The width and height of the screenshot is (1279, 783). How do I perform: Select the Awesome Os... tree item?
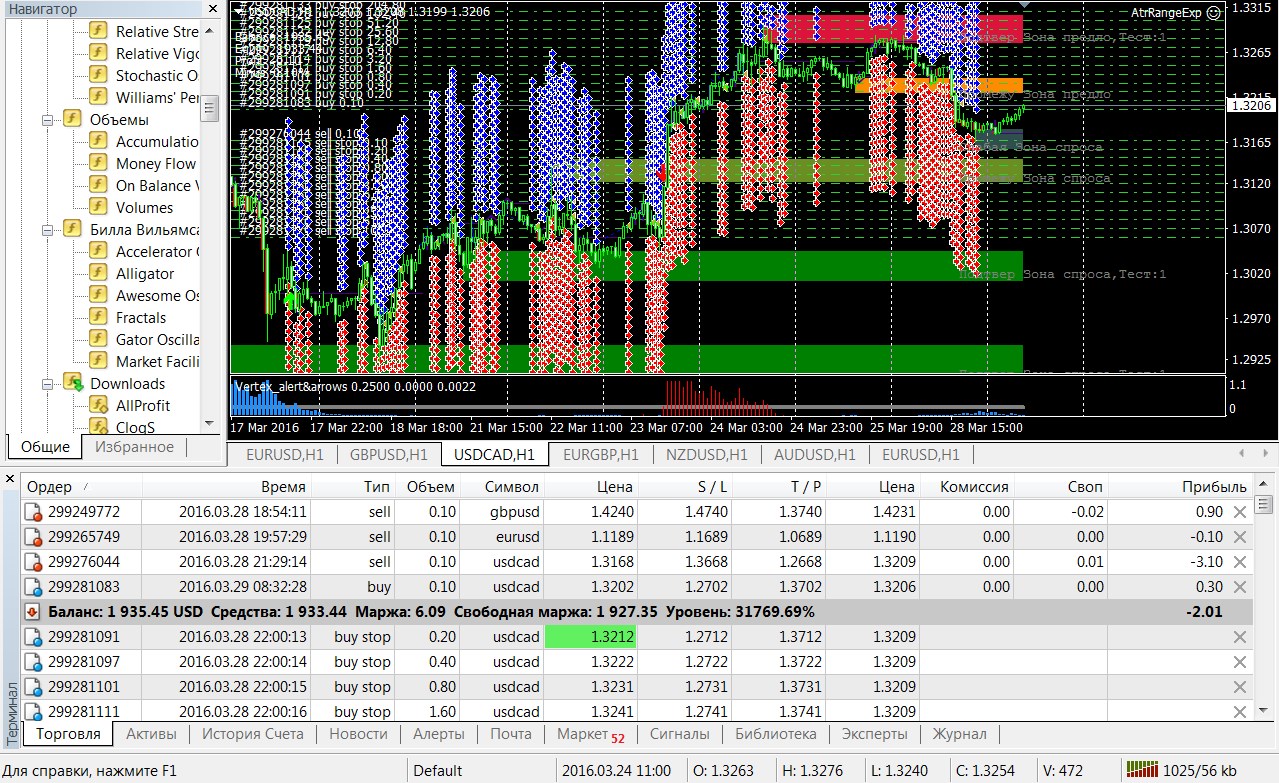point(157,295)
